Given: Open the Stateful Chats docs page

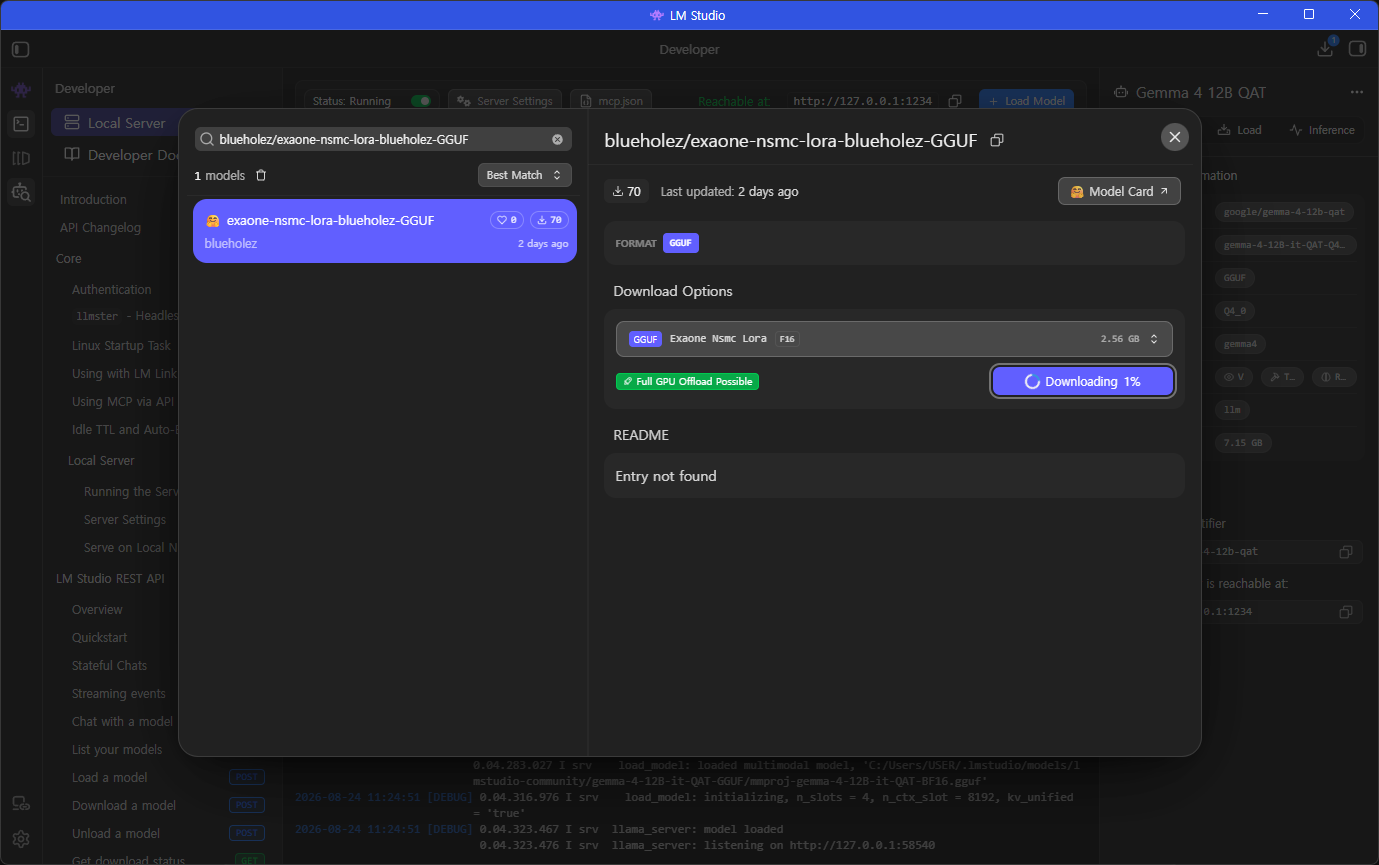Looking at the screenshot, I should pyautogui.click(x=109, y=666).
